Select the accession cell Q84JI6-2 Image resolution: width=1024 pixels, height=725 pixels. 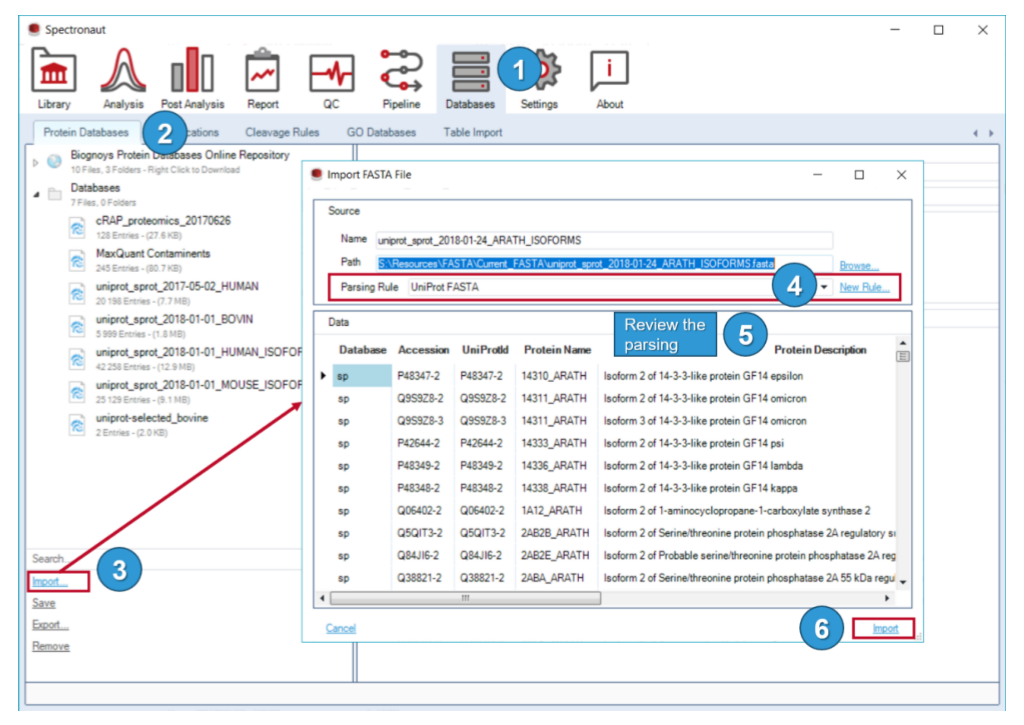pos(418,556)
